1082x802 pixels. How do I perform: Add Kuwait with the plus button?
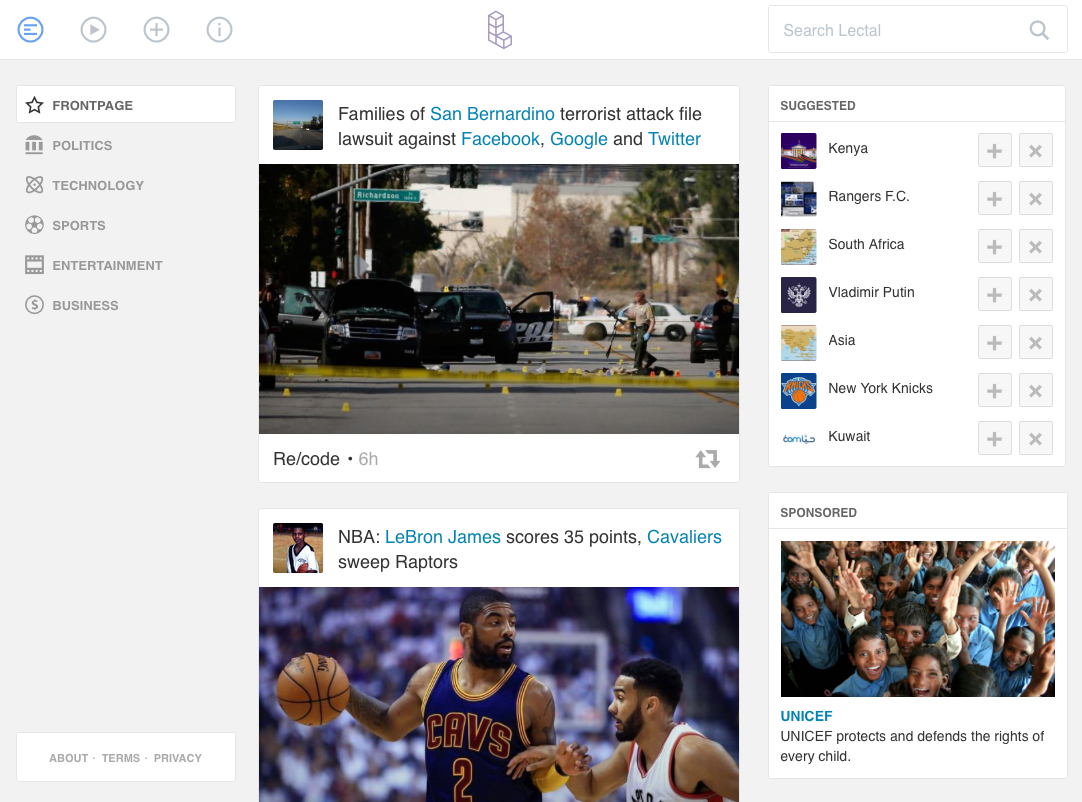click(994, 438)
